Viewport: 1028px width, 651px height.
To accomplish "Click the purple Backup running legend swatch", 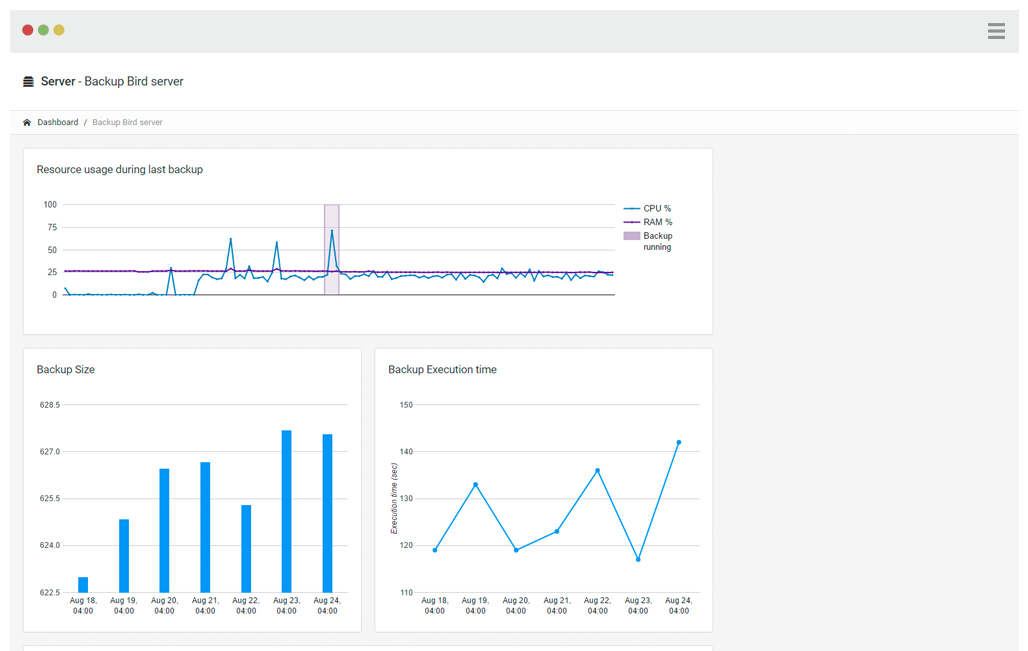I will [x=631, y=236].
